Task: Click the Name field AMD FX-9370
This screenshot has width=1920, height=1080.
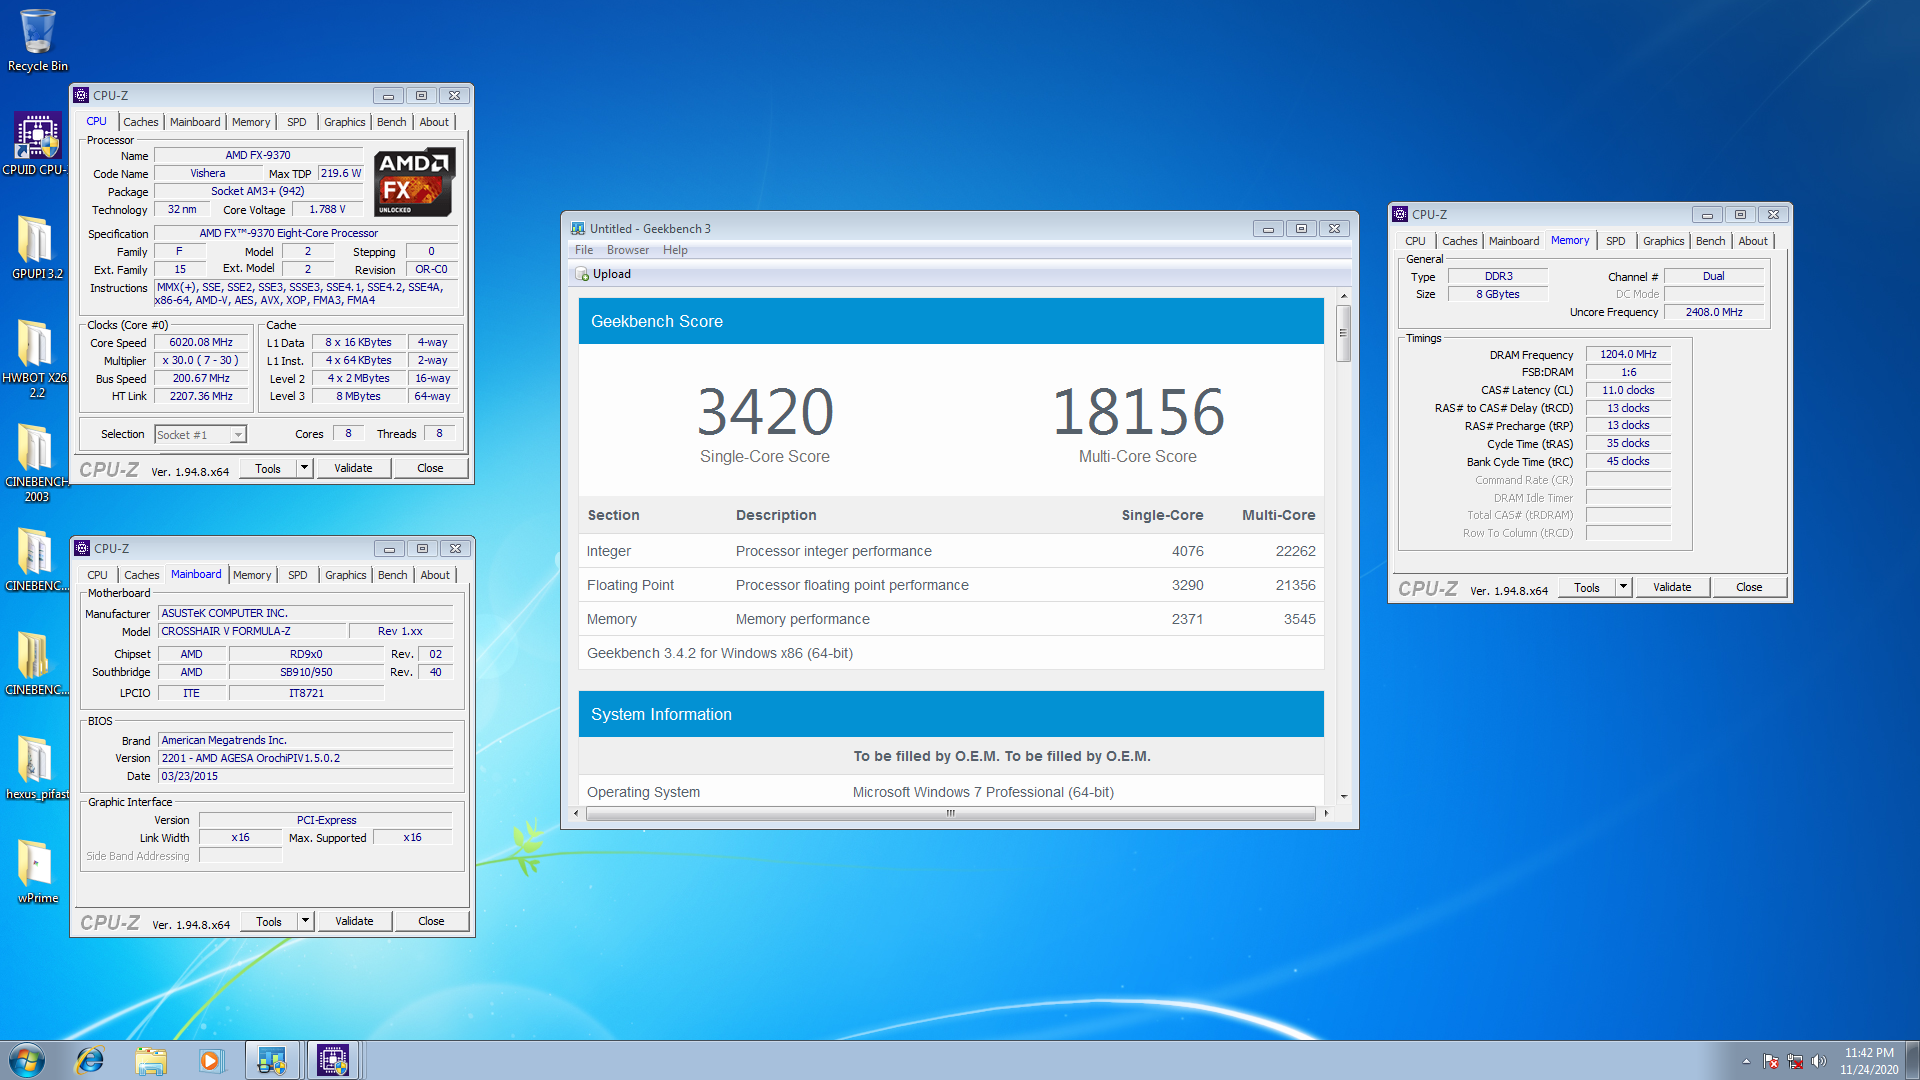Action: [258, 155]
